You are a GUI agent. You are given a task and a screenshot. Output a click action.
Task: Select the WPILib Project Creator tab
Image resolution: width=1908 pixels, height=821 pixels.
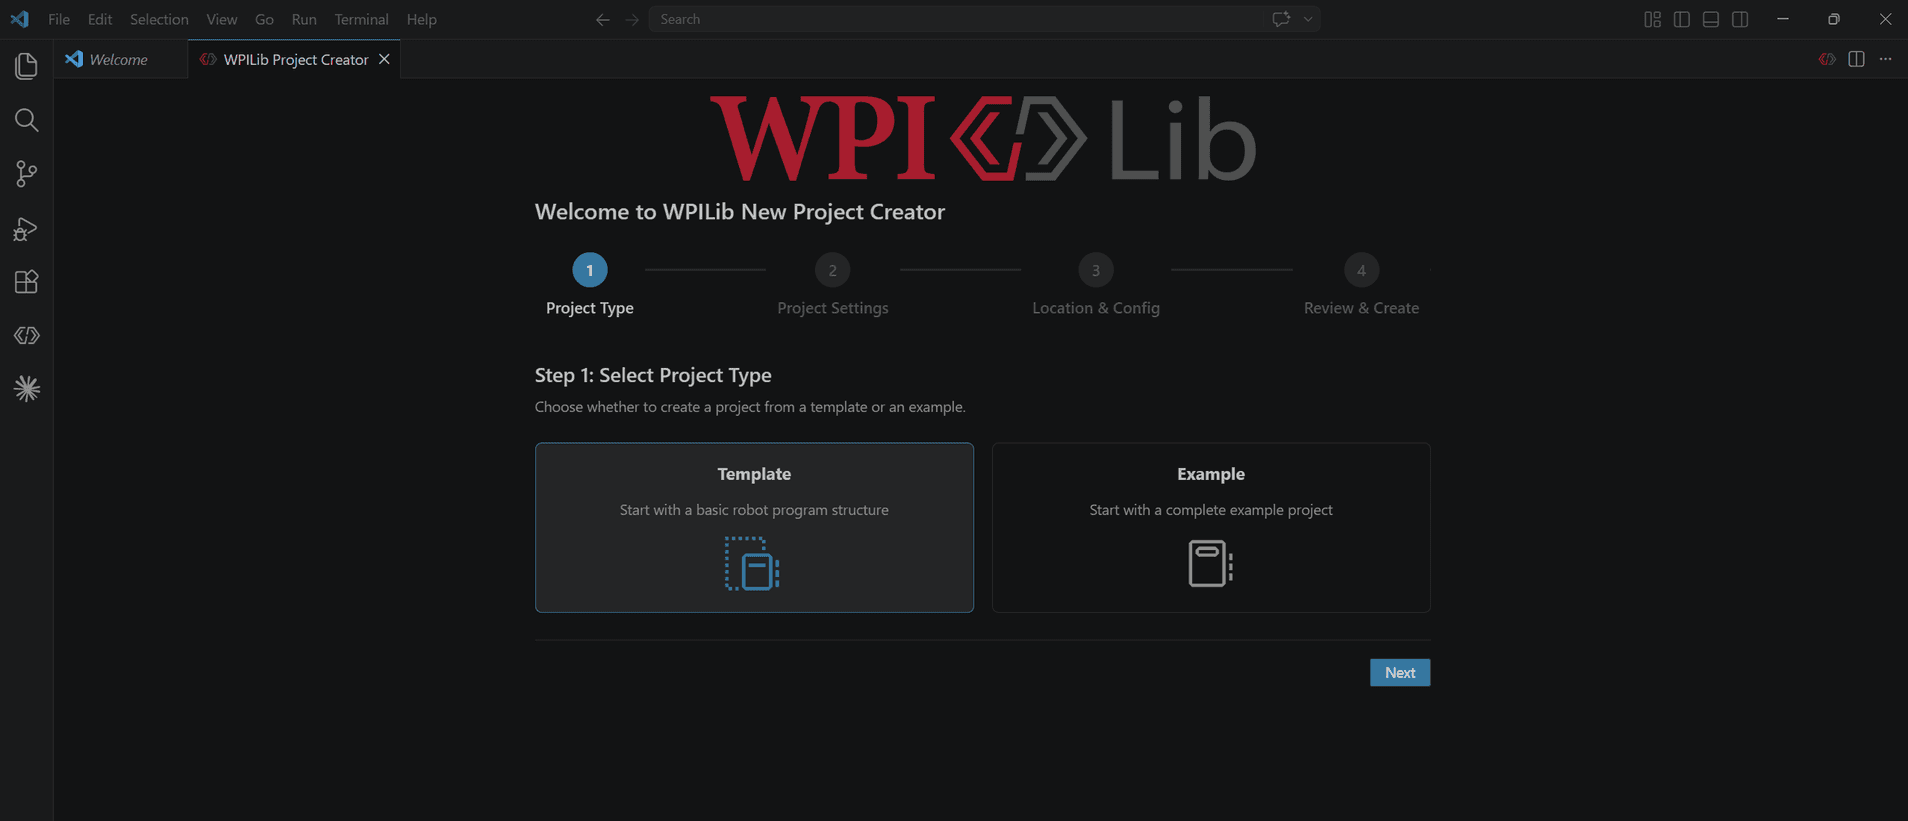294,59
